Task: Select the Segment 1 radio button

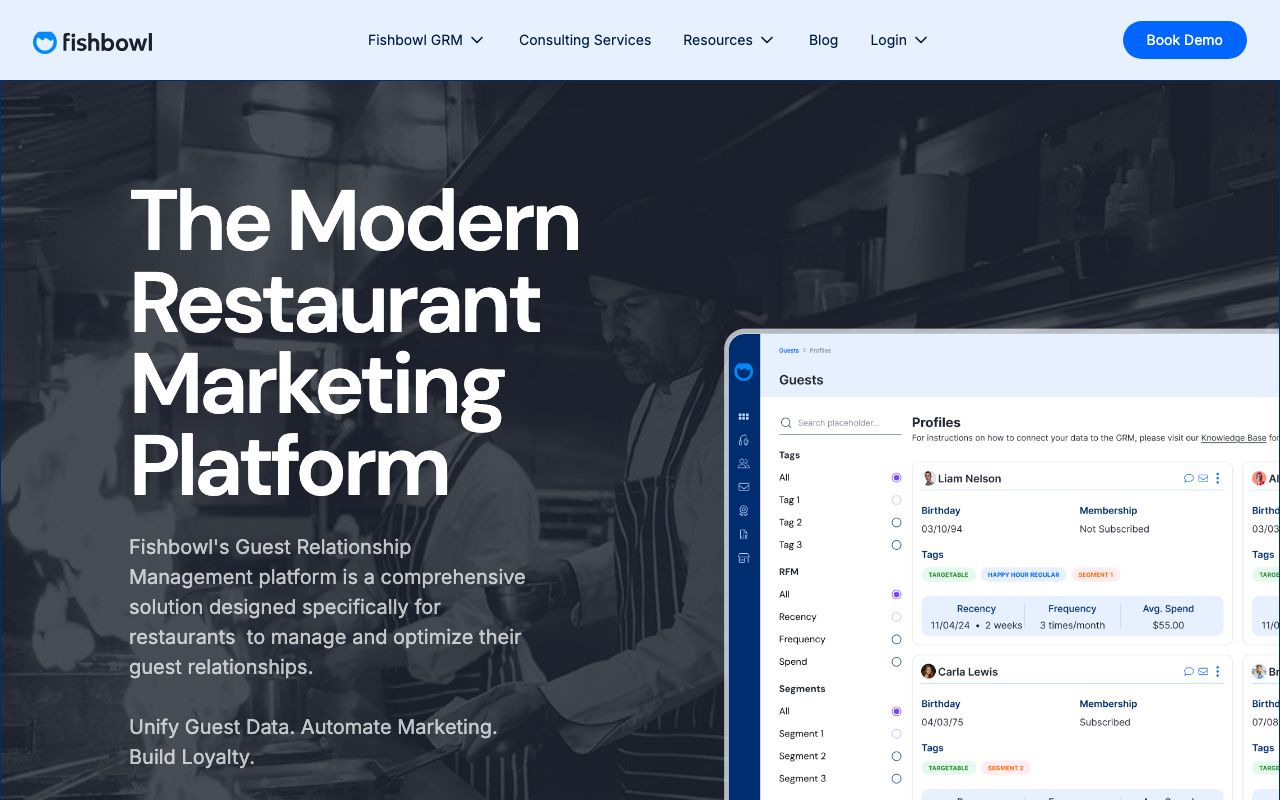Action: tap(896, 734)
